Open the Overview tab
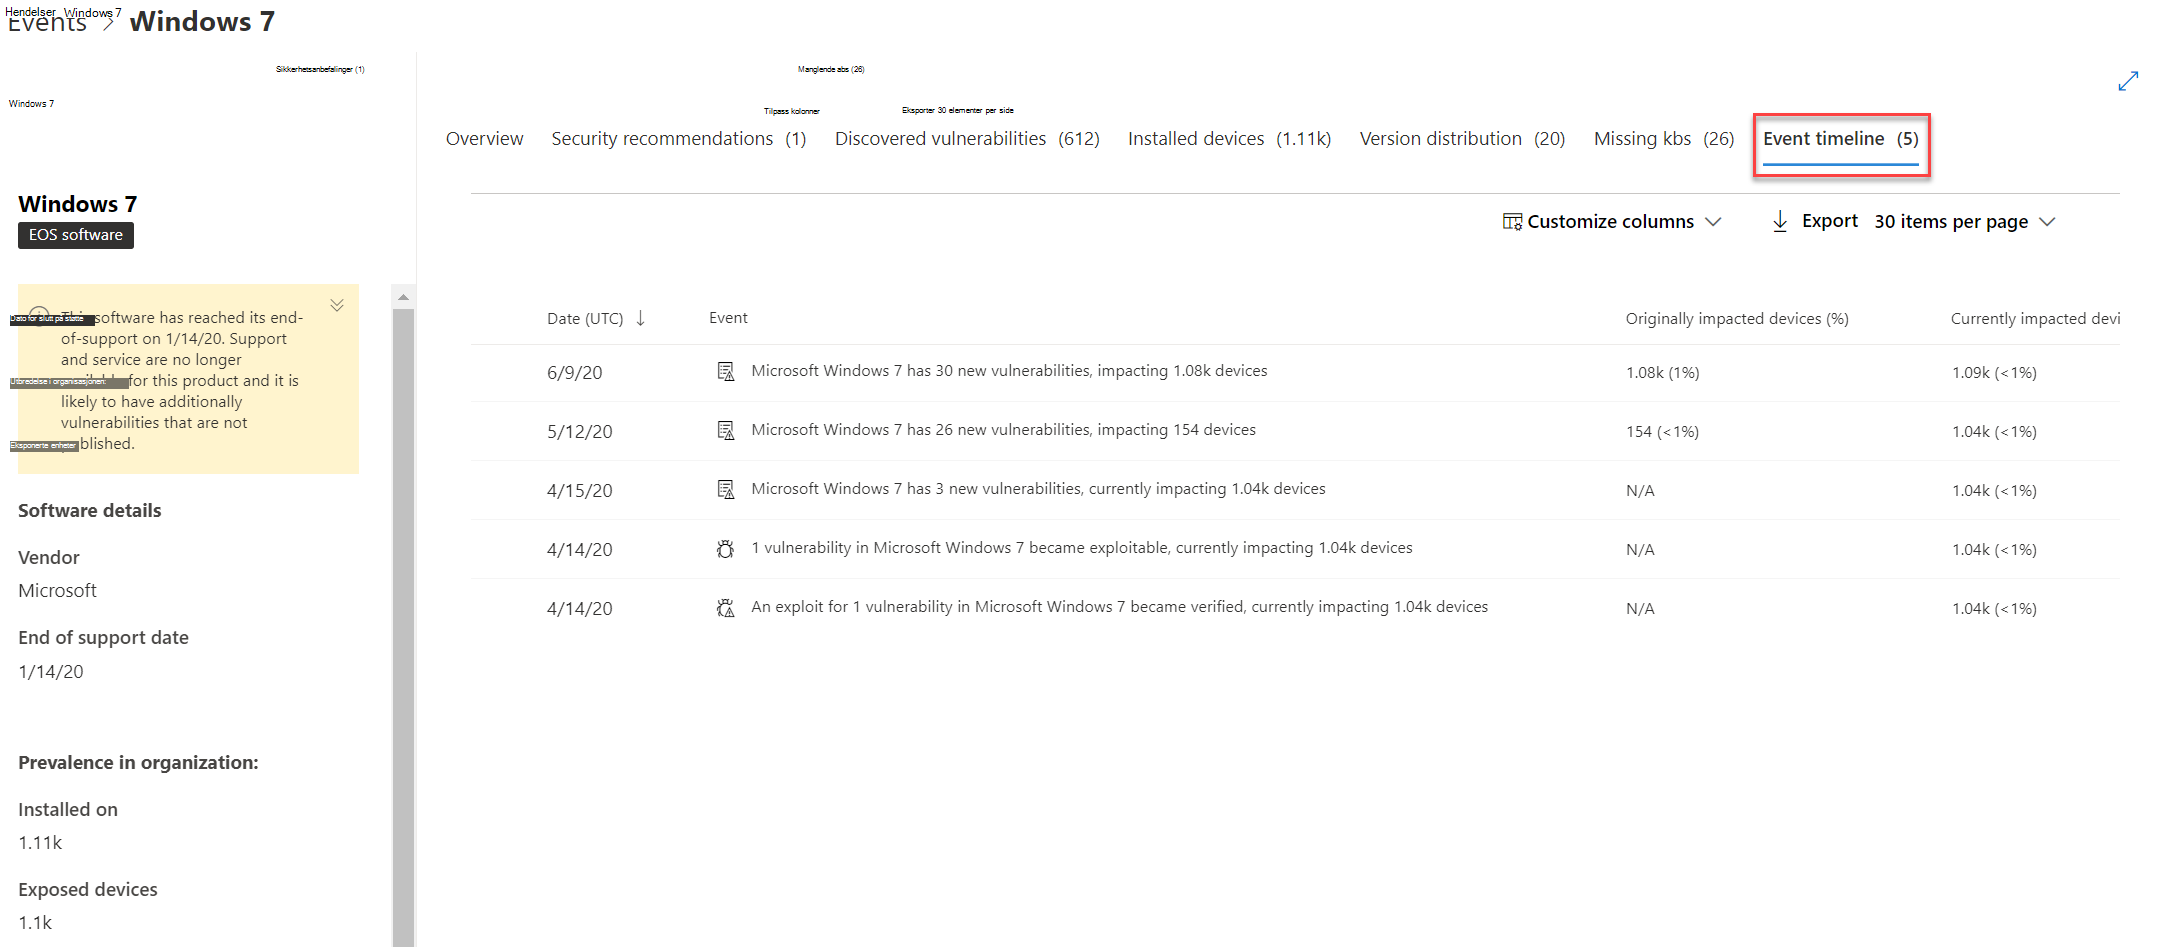 484,139
